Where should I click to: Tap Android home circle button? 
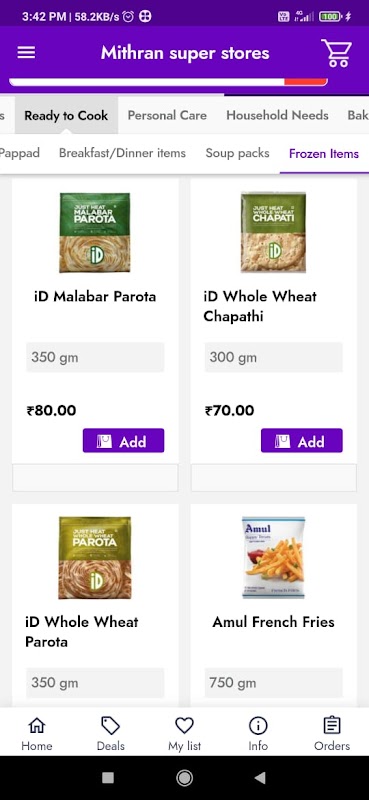pos(184,778)
